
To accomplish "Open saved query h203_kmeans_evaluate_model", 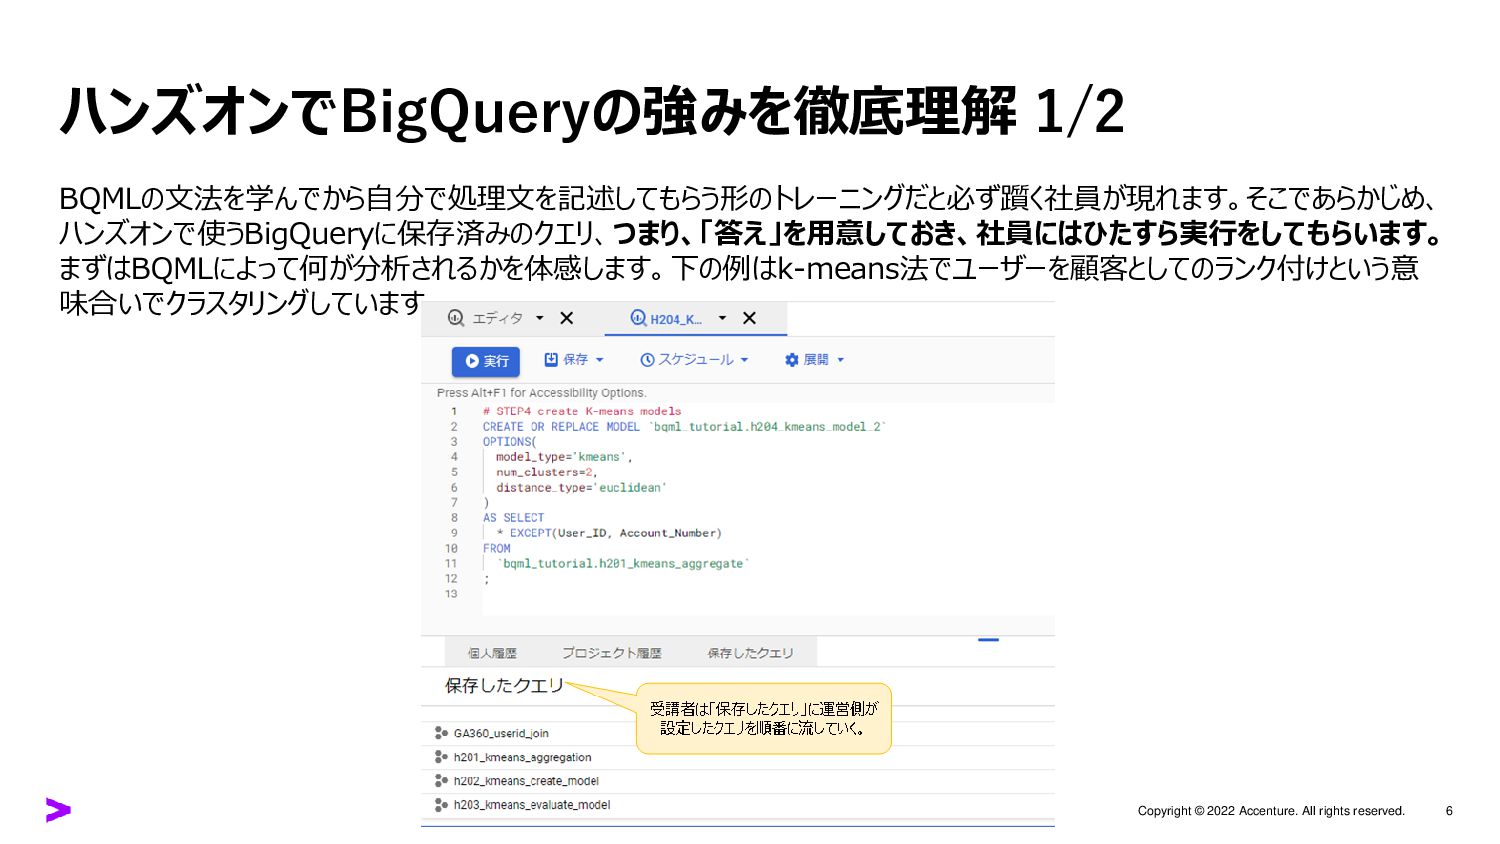I will tap(531, 805).
